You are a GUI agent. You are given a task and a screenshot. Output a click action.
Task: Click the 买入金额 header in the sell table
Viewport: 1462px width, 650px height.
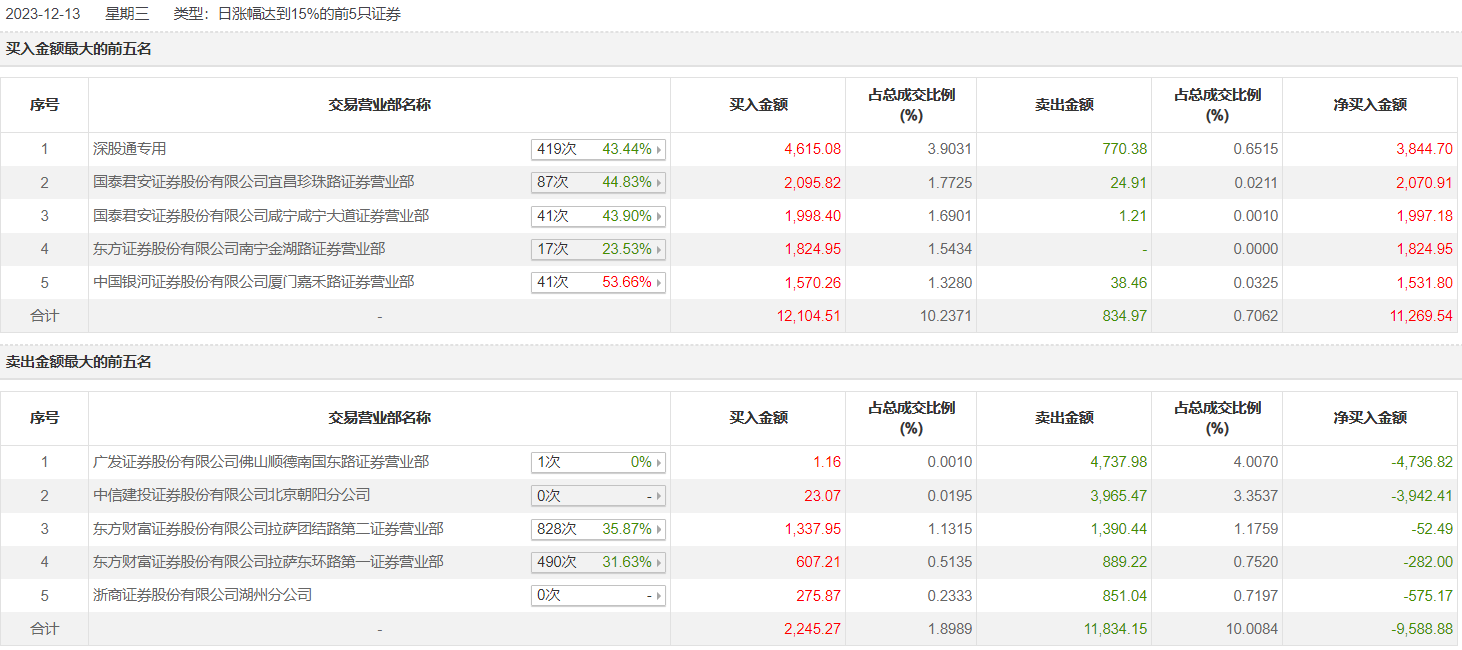[758, 418]
